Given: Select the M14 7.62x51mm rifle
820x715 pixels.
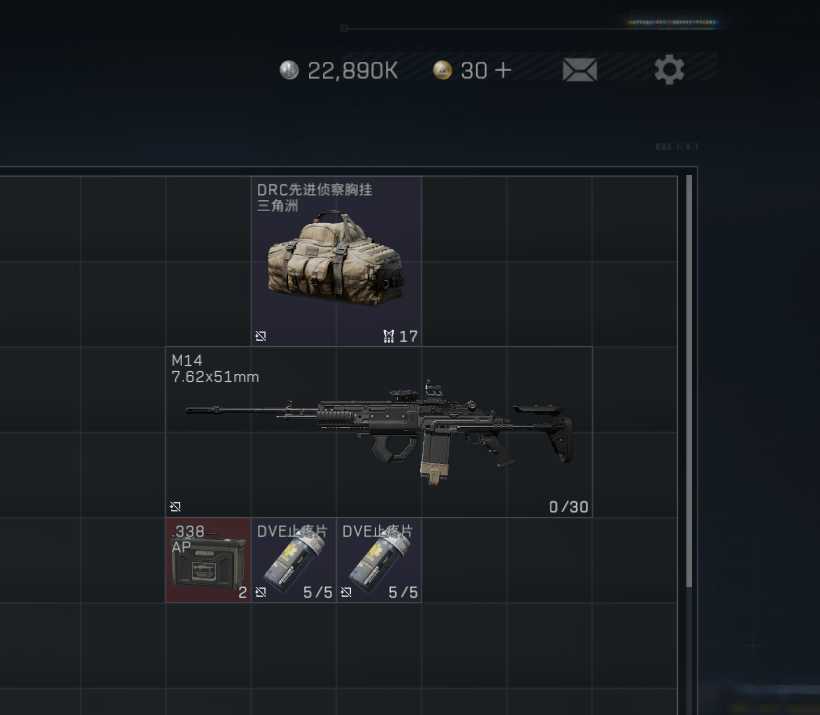Looking at the screenshot, I should point(379,432).
